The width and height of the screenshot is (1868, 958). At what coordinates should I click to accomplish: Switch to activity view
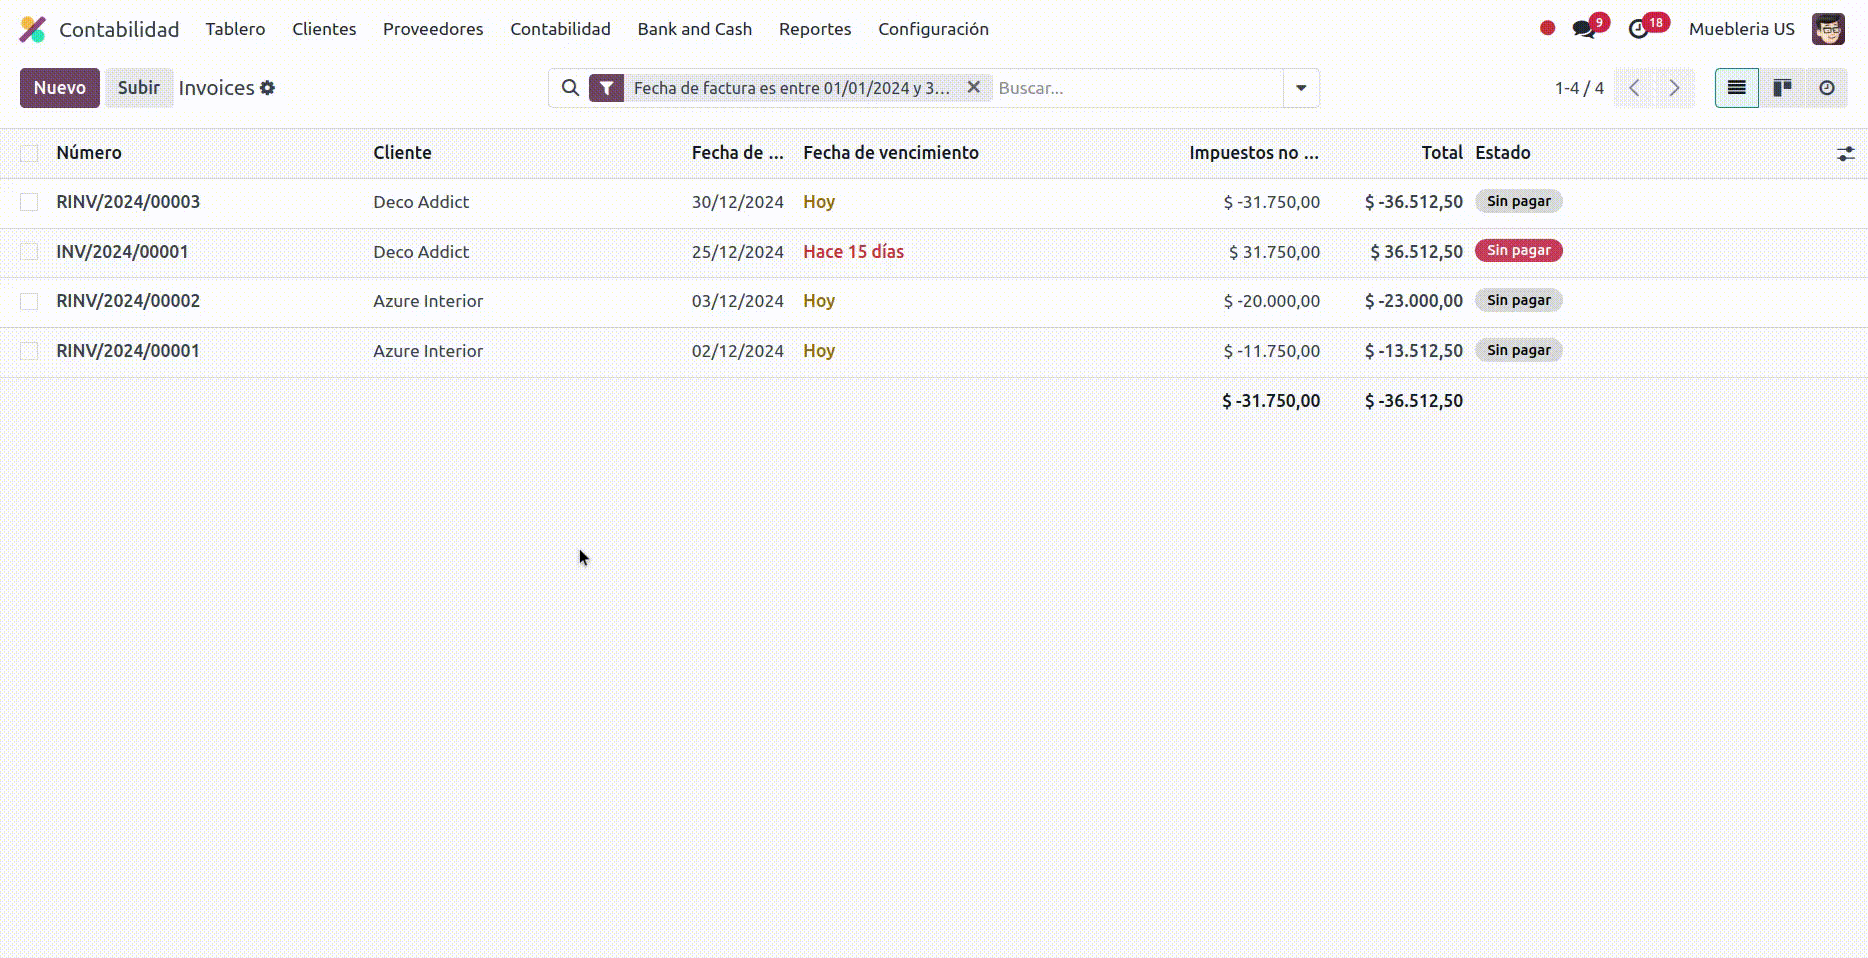[x=1826, y=88]
